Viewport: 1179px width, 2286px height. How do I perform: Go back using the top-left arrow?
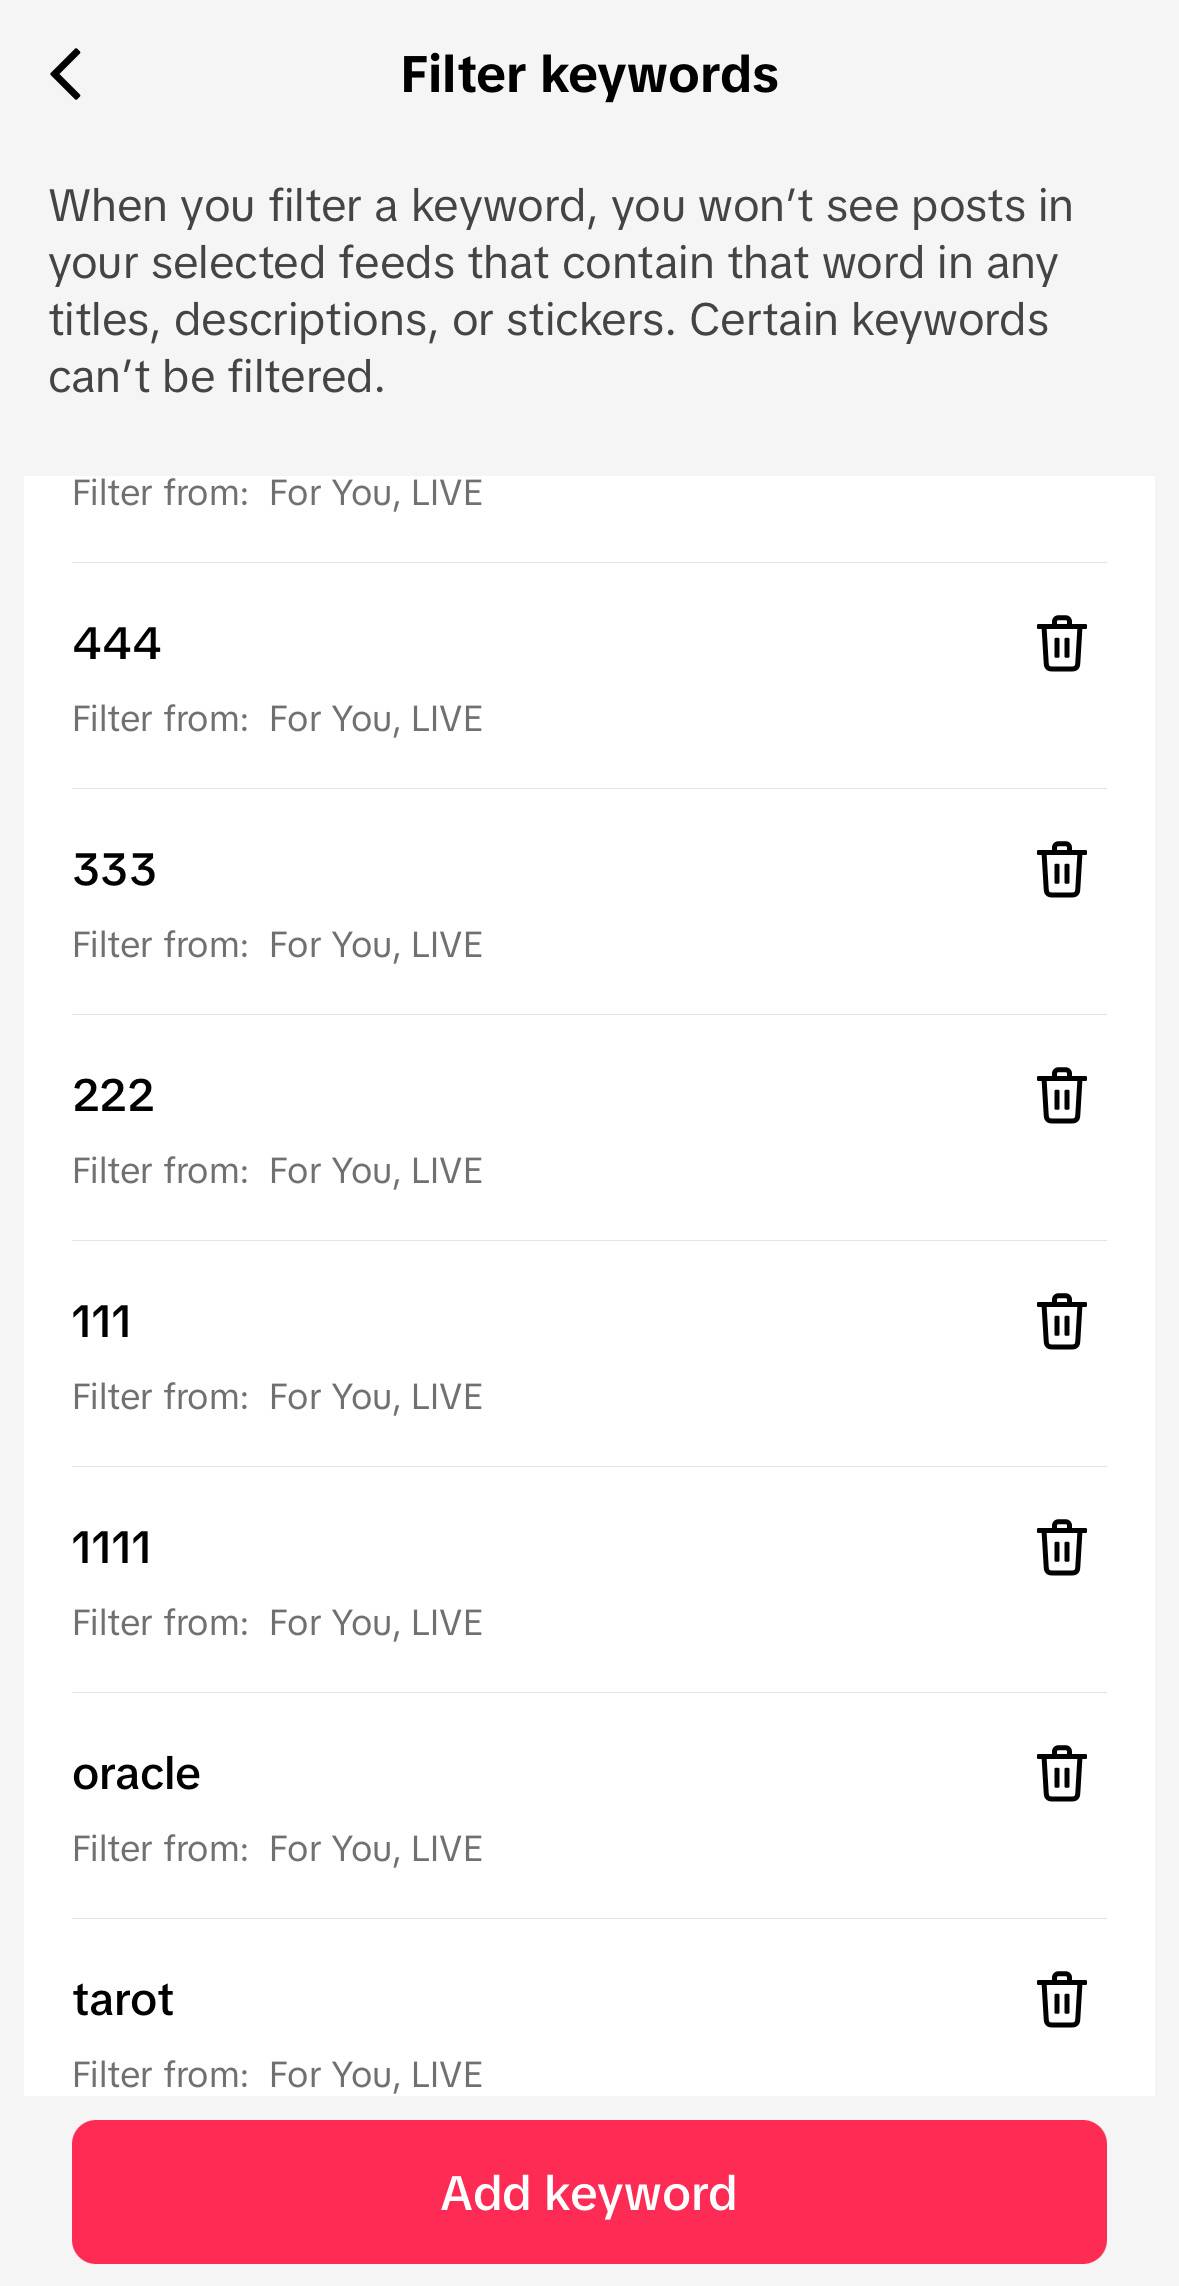coord(66,74)
